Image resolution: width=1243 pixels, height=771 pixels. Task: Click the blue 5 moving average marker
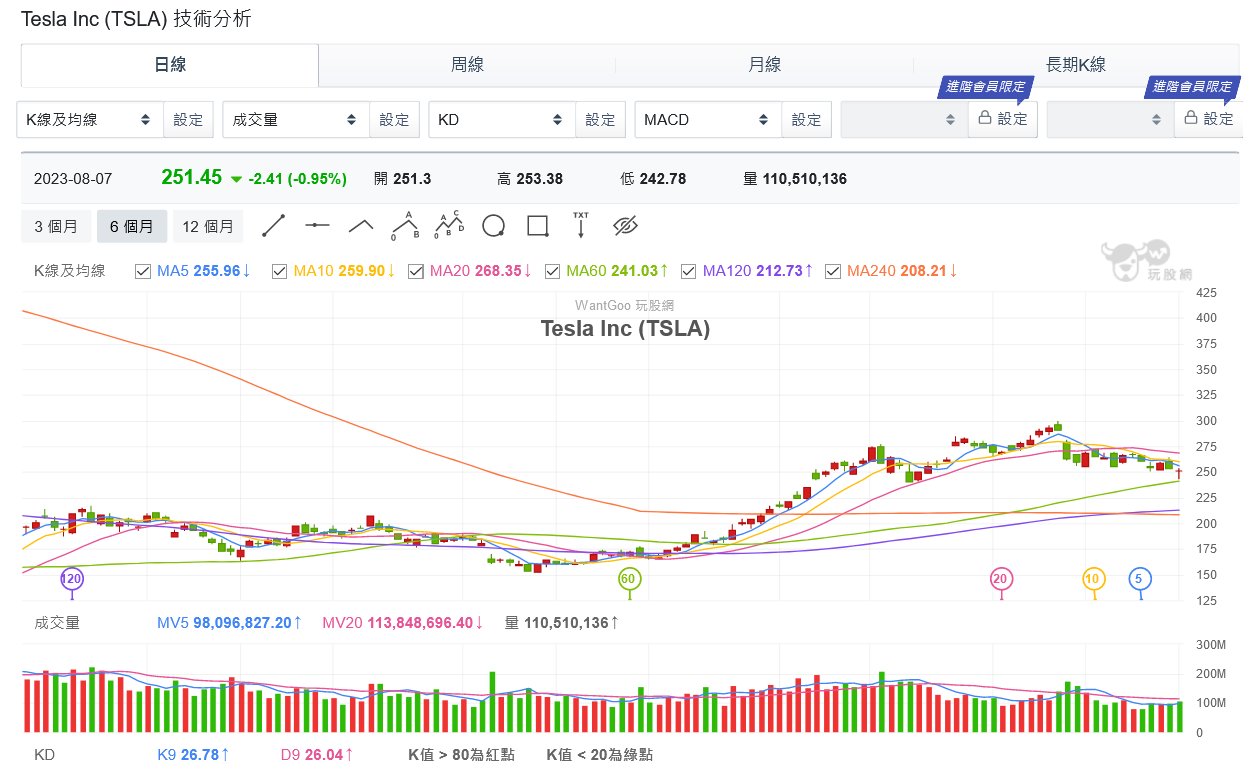pyautogui.click(x=1138, y=579)
